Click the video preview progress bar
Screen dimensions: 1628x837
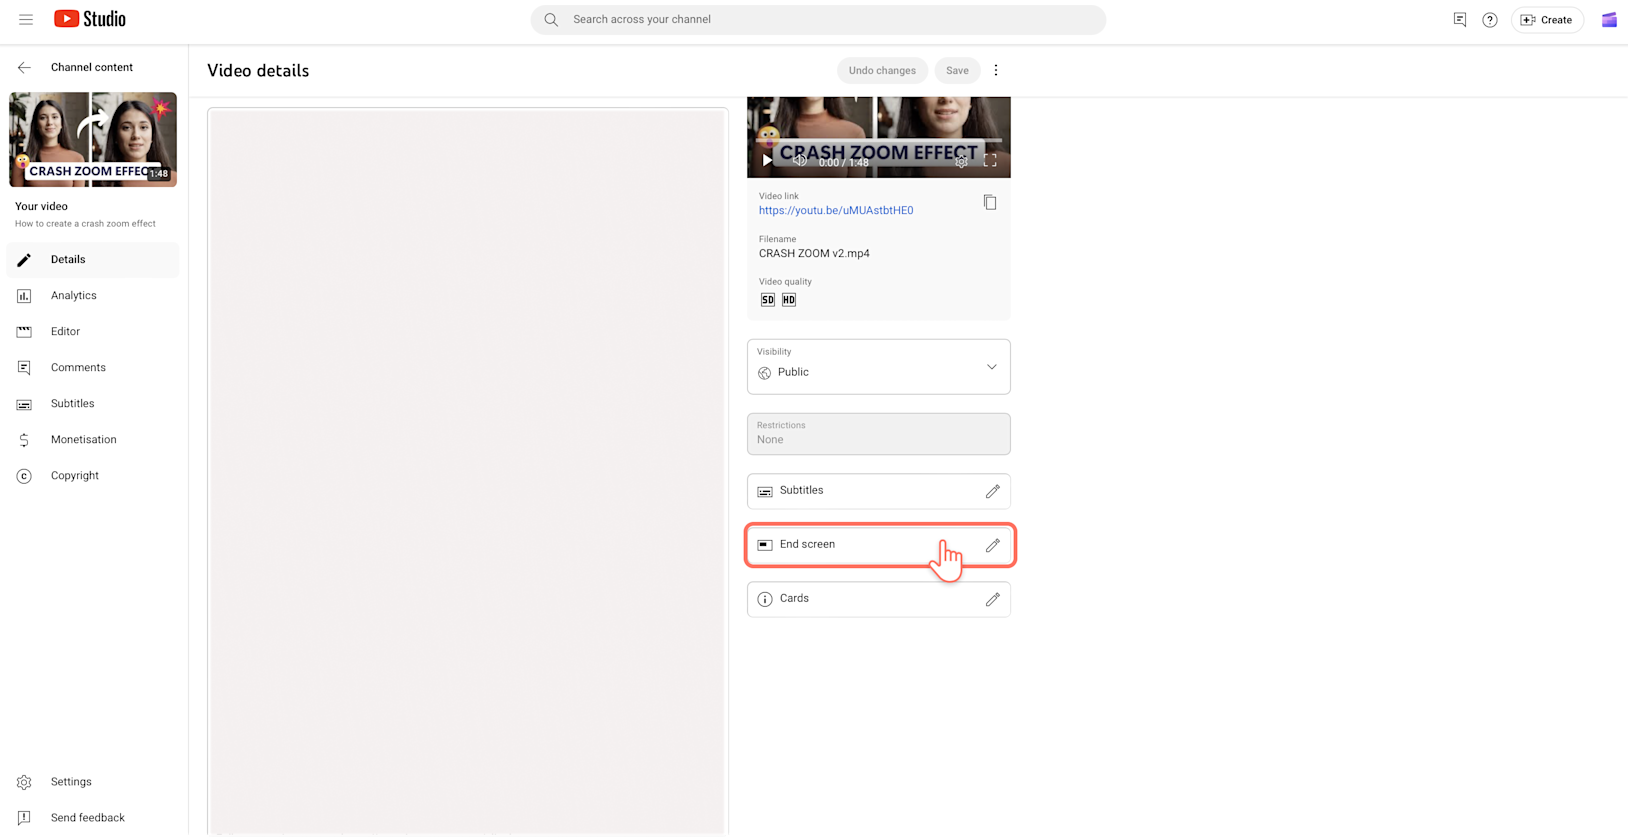tap(879, 141)
